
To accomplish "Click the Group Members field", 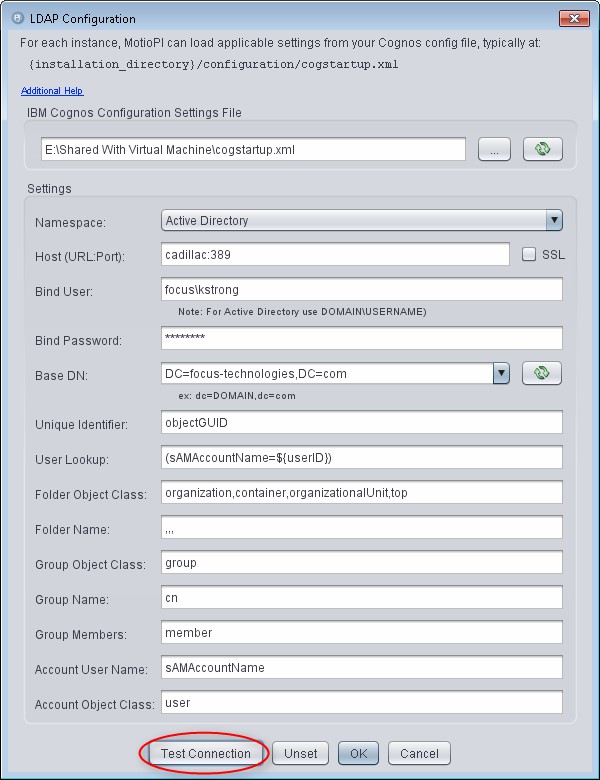I will [362, 632].
